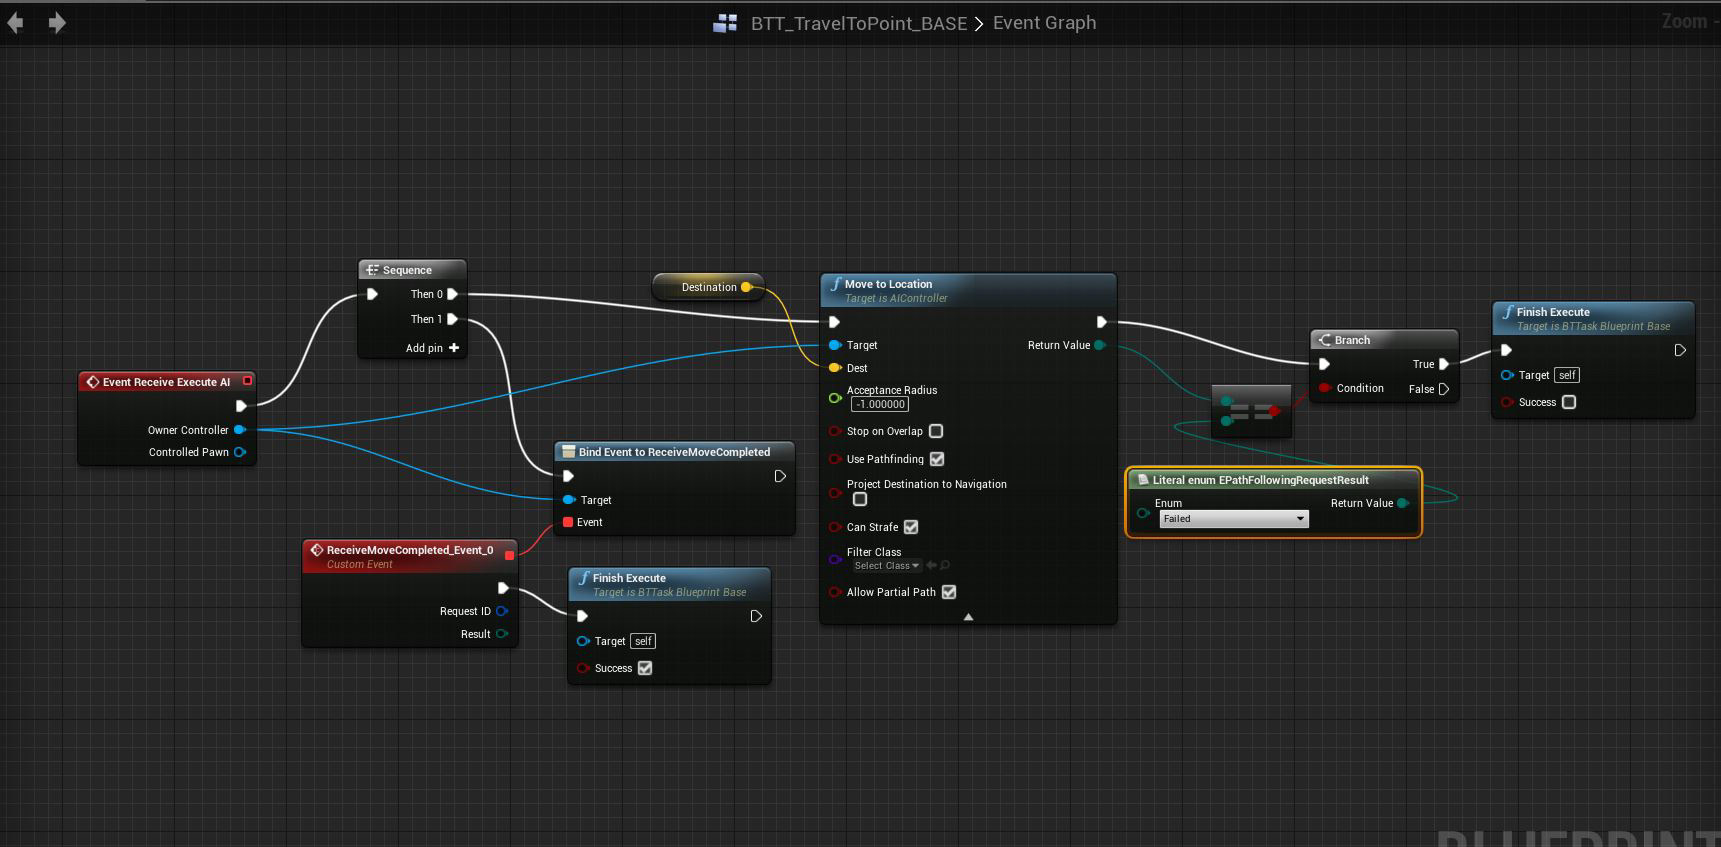
Task: Click the Filter Class browse magnifier icon
Action: pos(945,566)
